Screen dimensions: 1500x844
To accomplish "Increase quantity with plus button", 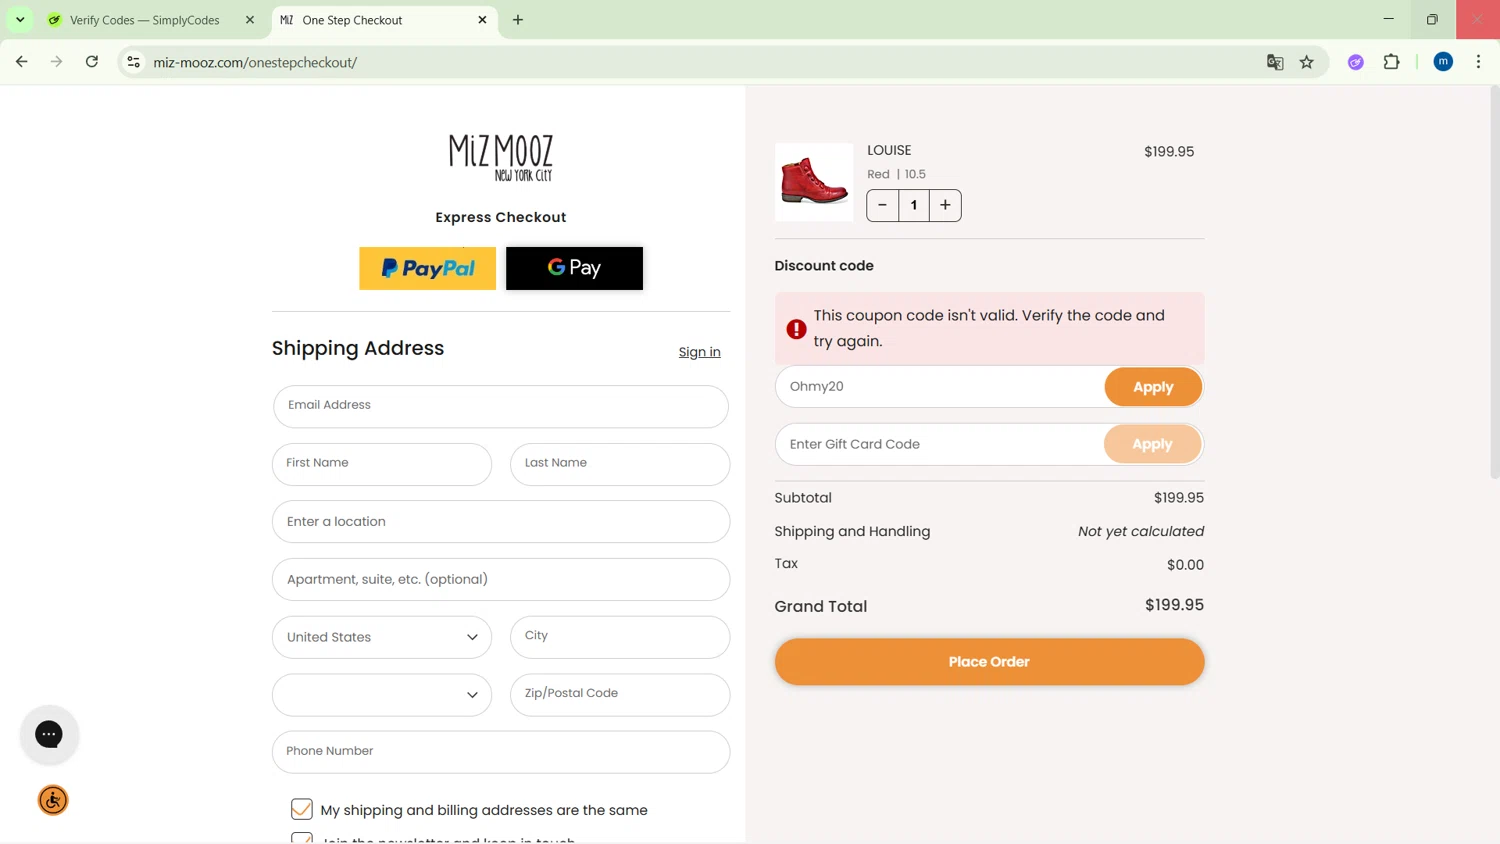I will [x=945, y=205].
